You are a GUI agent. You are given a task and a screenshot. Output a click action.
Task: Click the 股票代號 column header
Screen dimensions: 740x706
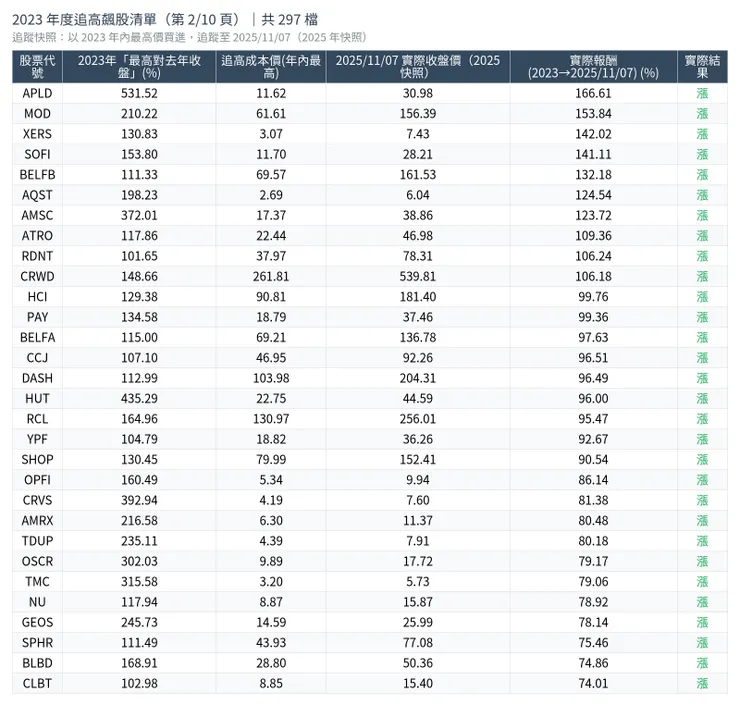point(37,67)
